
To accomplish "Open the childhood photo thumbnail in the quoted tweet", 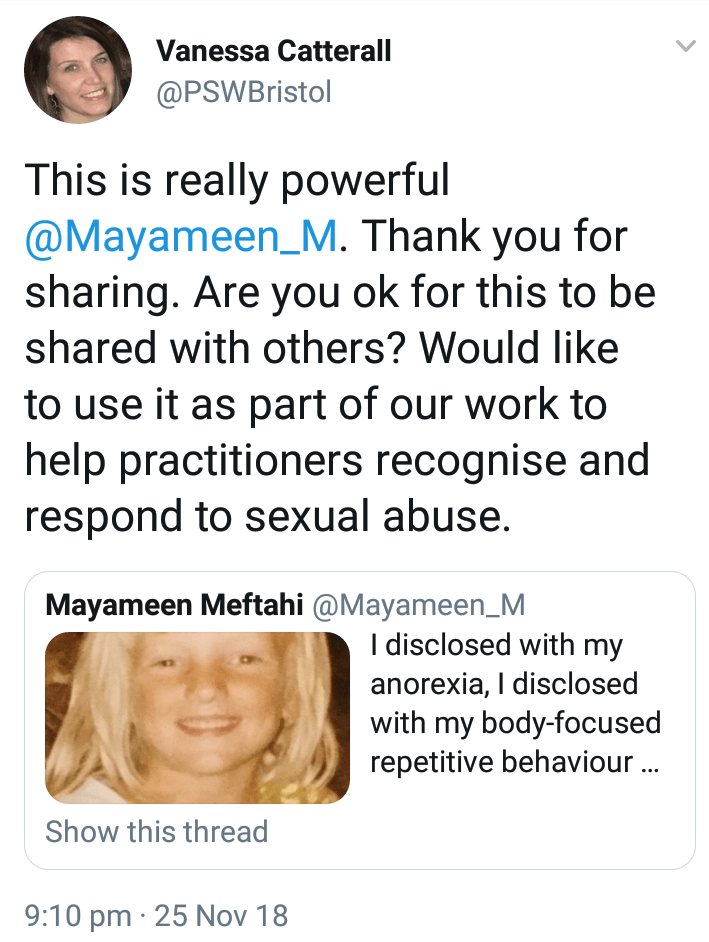I will (x=198, y=718).
